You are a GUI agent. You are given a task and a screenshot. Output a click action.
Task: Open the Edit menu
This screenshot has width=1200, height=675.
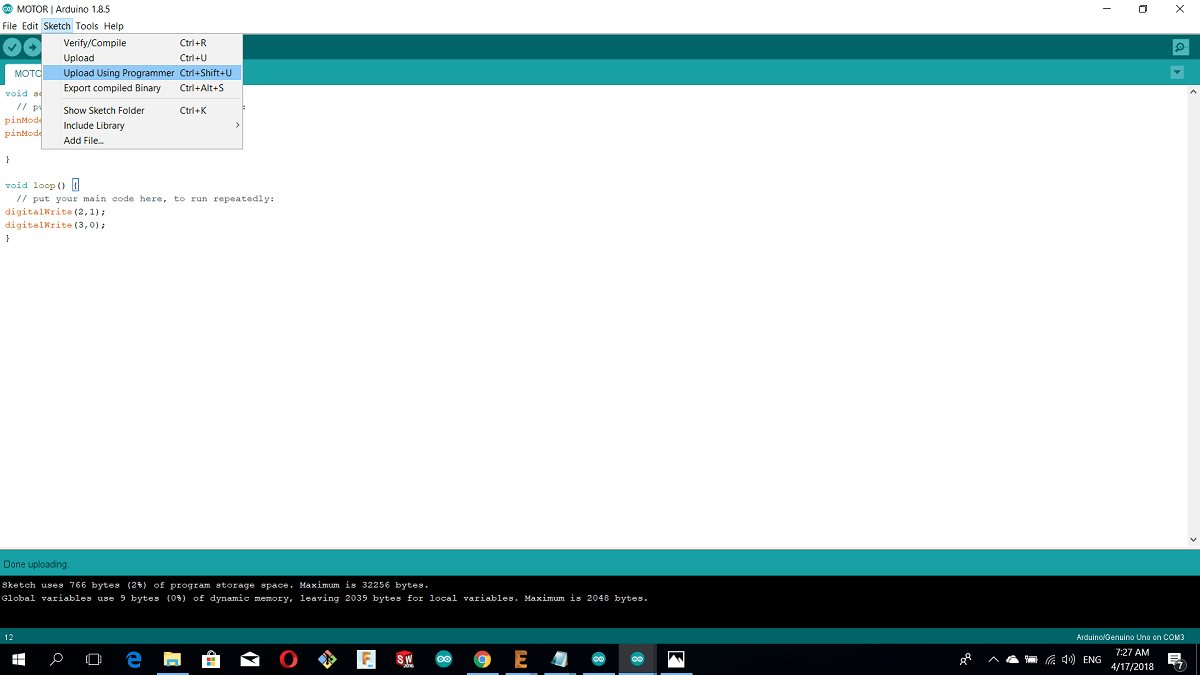tap(30, 26)
